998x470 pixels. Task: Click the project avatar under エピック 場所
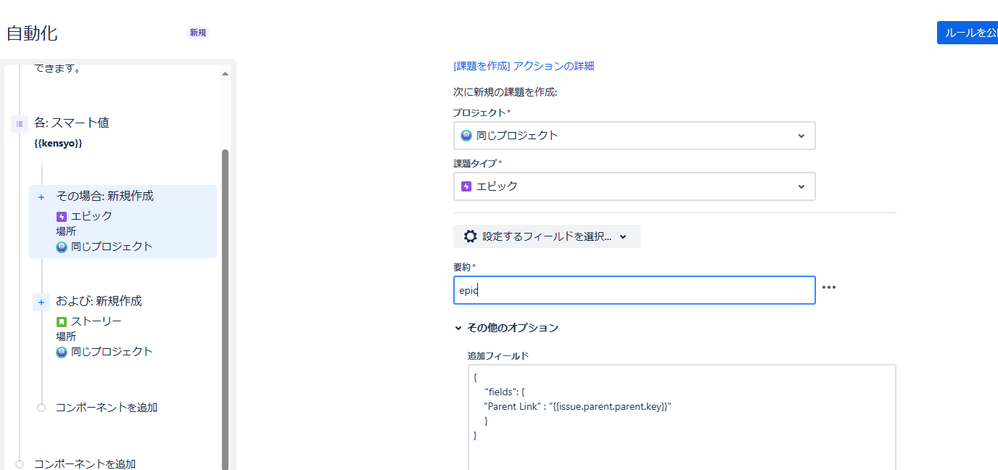point(62,247)
